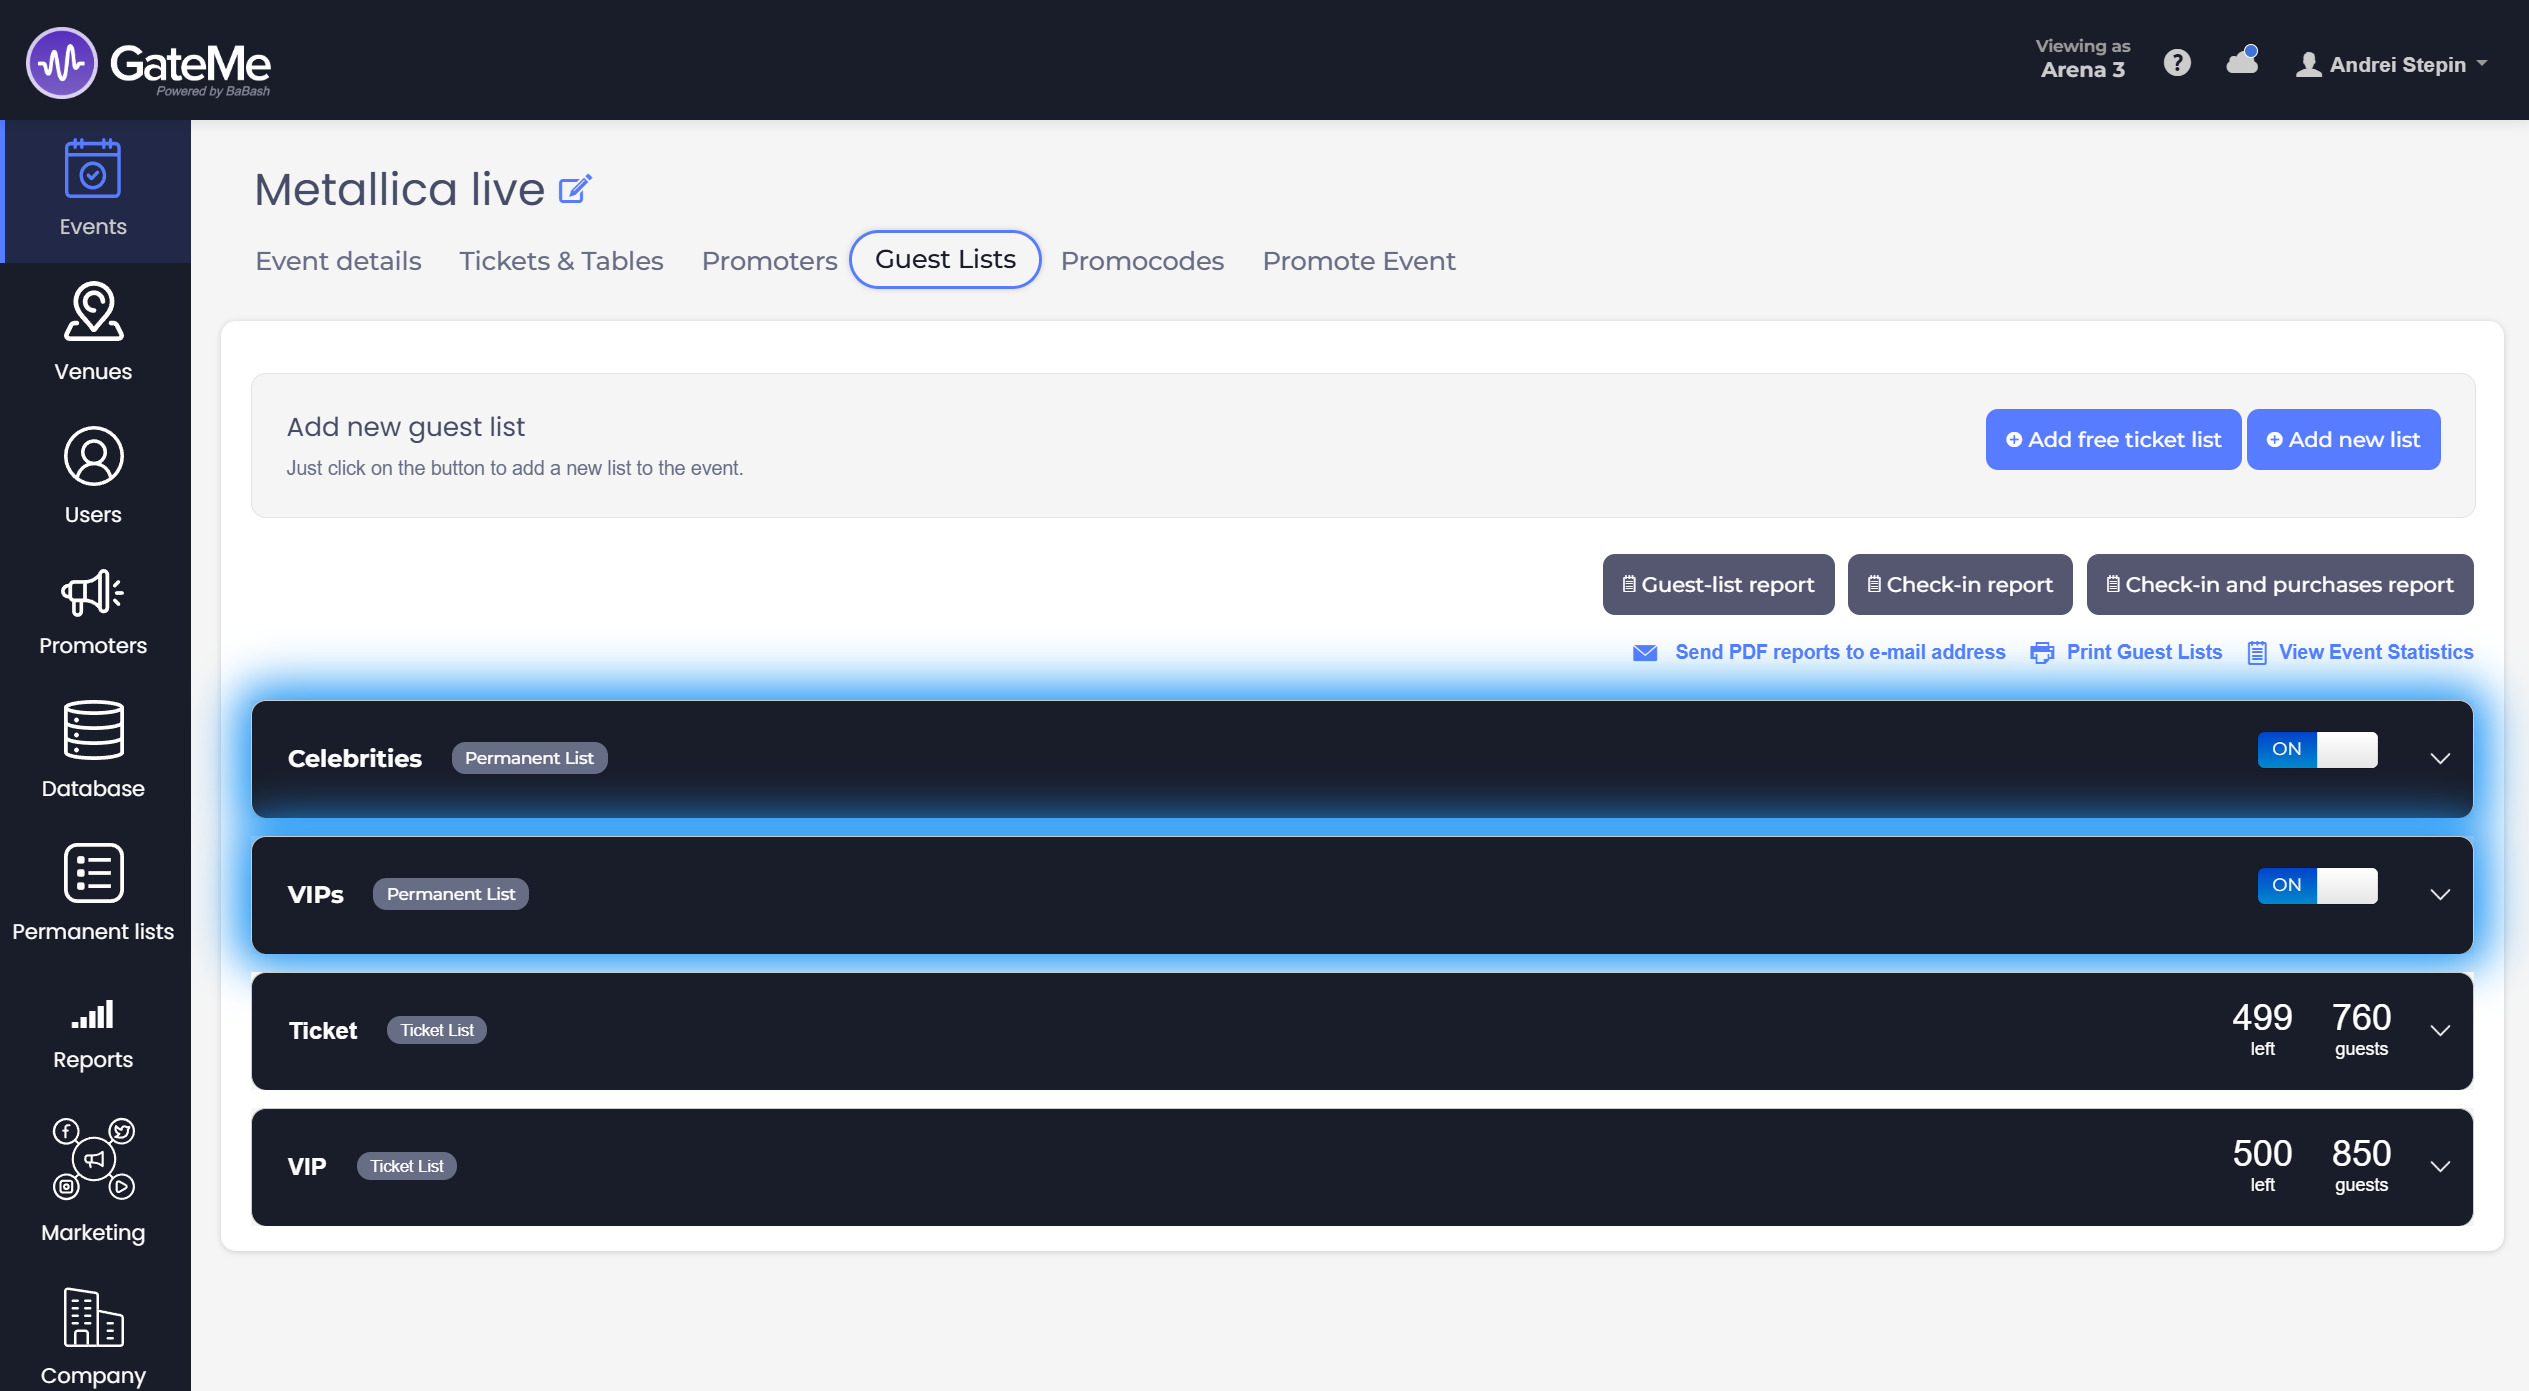Click Send PDF reports to e-mail address
This screenshot has width=2529, height=1391.
[x=1840, y=652]
